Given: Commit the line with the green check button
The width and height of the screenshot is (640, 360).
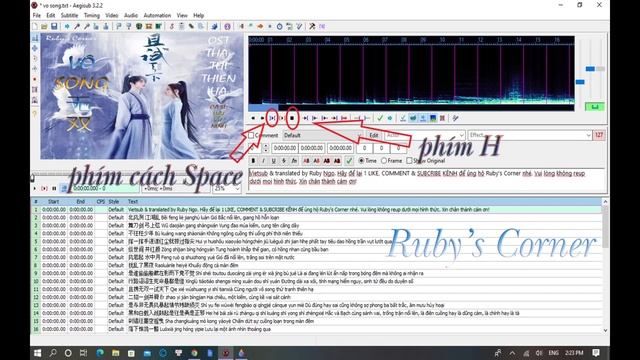Looking at the screenshot, I should pyautogui.click(x=349, y=161).
